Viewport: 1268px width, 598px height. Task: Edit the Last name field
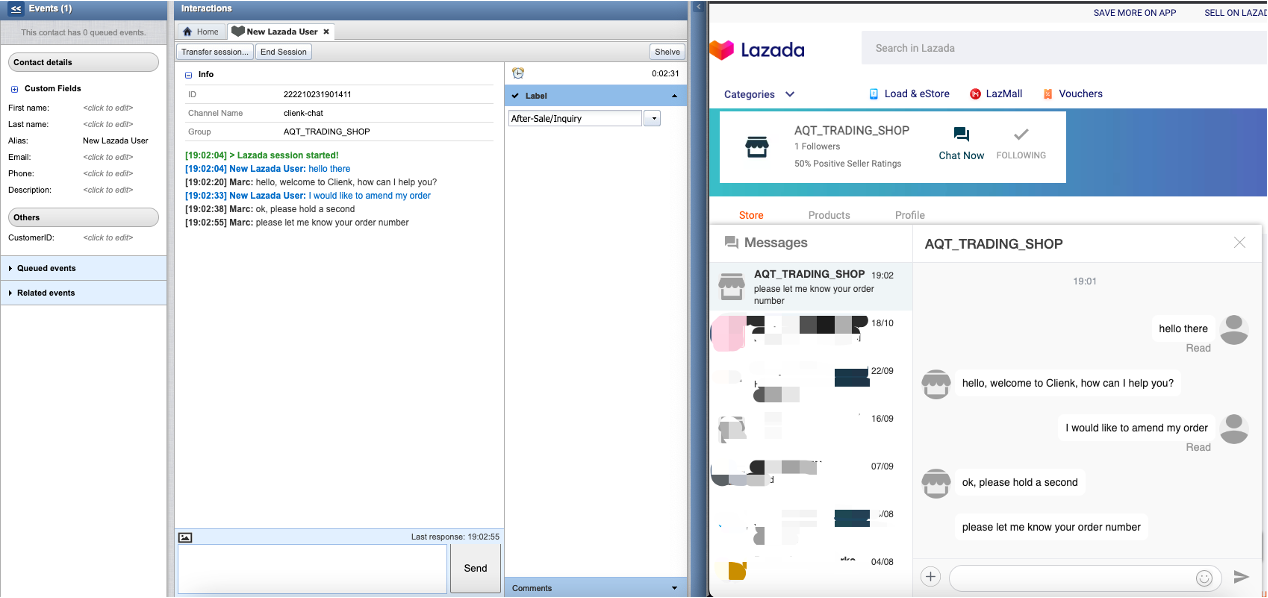(x=108, y=124)
